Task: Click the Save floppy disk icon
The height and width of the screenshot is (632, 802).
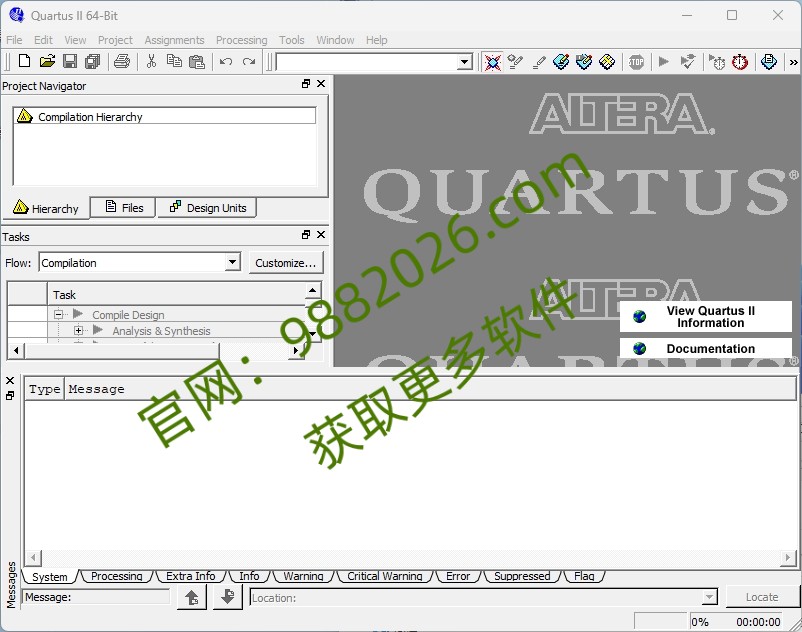Action: [70, 61]
